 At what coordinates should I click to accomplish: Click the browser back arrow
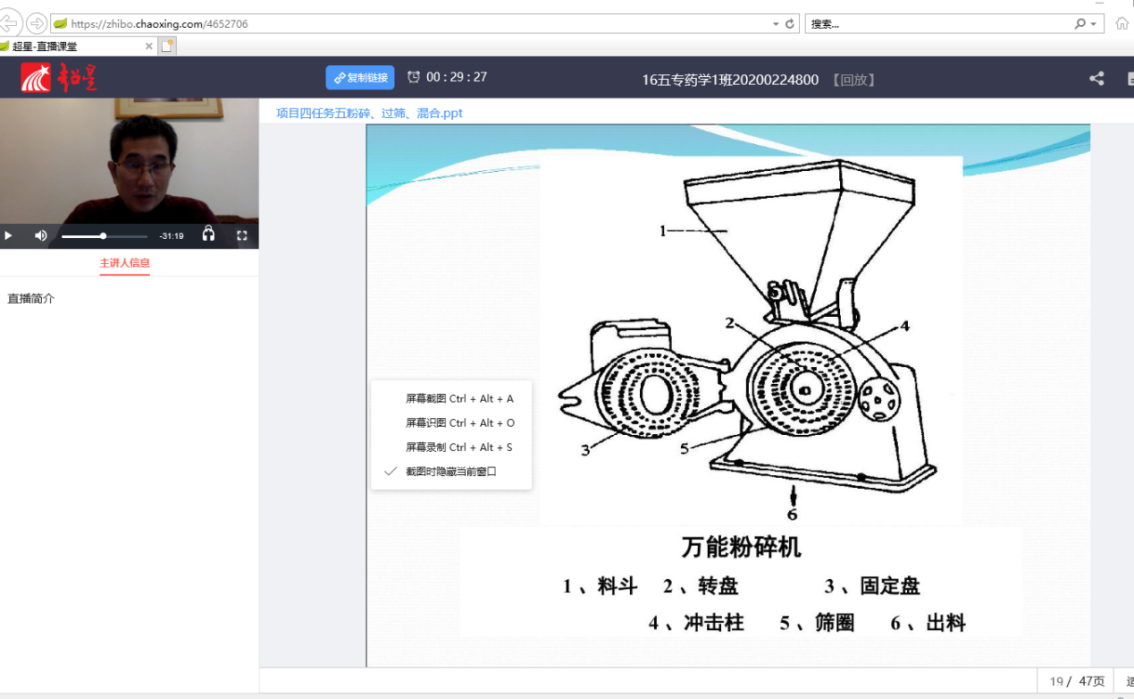coord(9,23)
